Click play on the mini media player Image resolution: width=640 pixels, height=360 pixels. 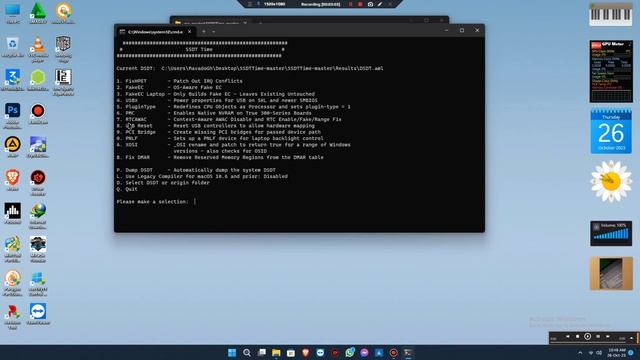tap(587, 336)
